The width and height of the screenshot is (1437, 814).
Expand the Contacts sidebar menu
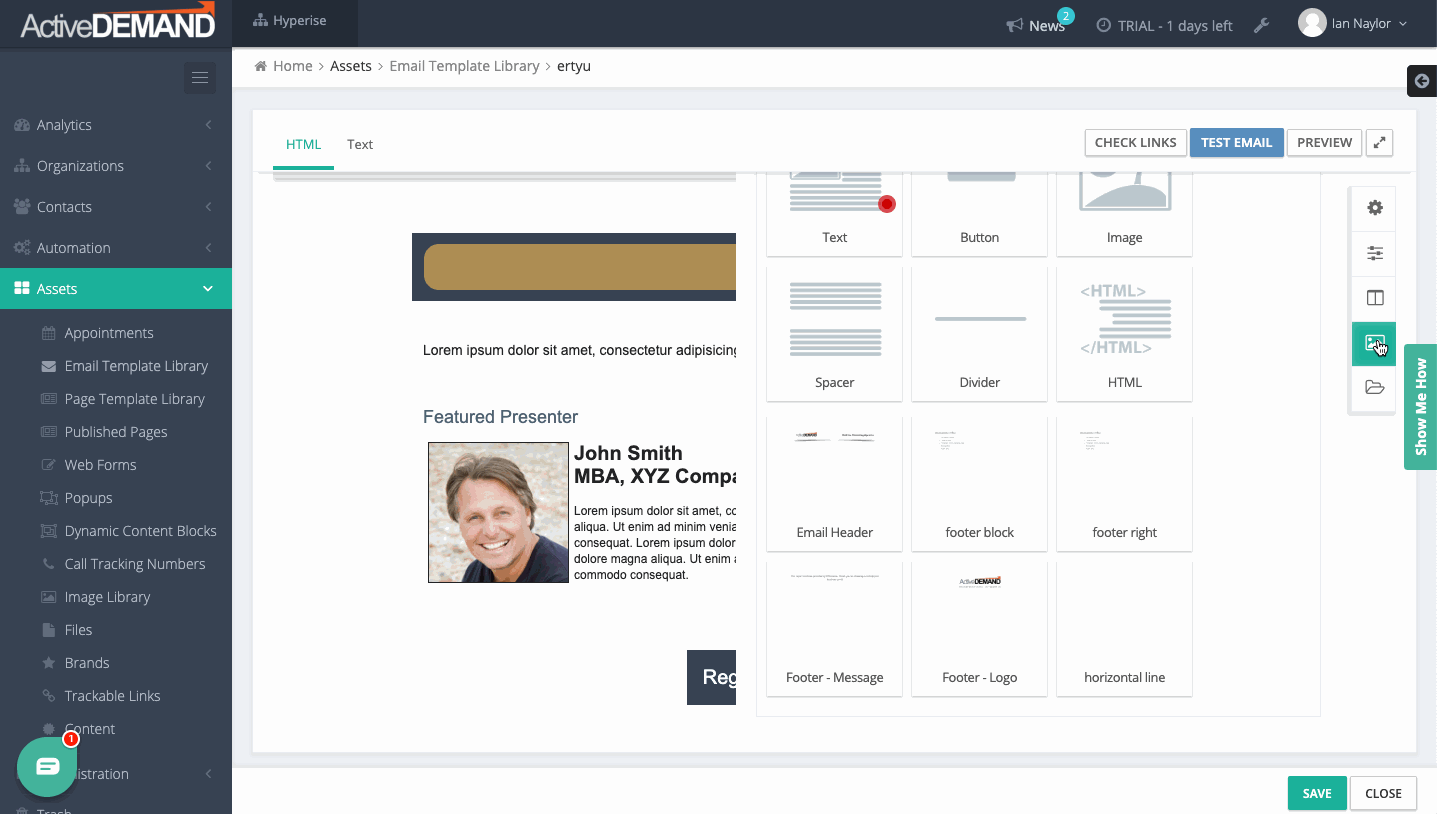116,207
